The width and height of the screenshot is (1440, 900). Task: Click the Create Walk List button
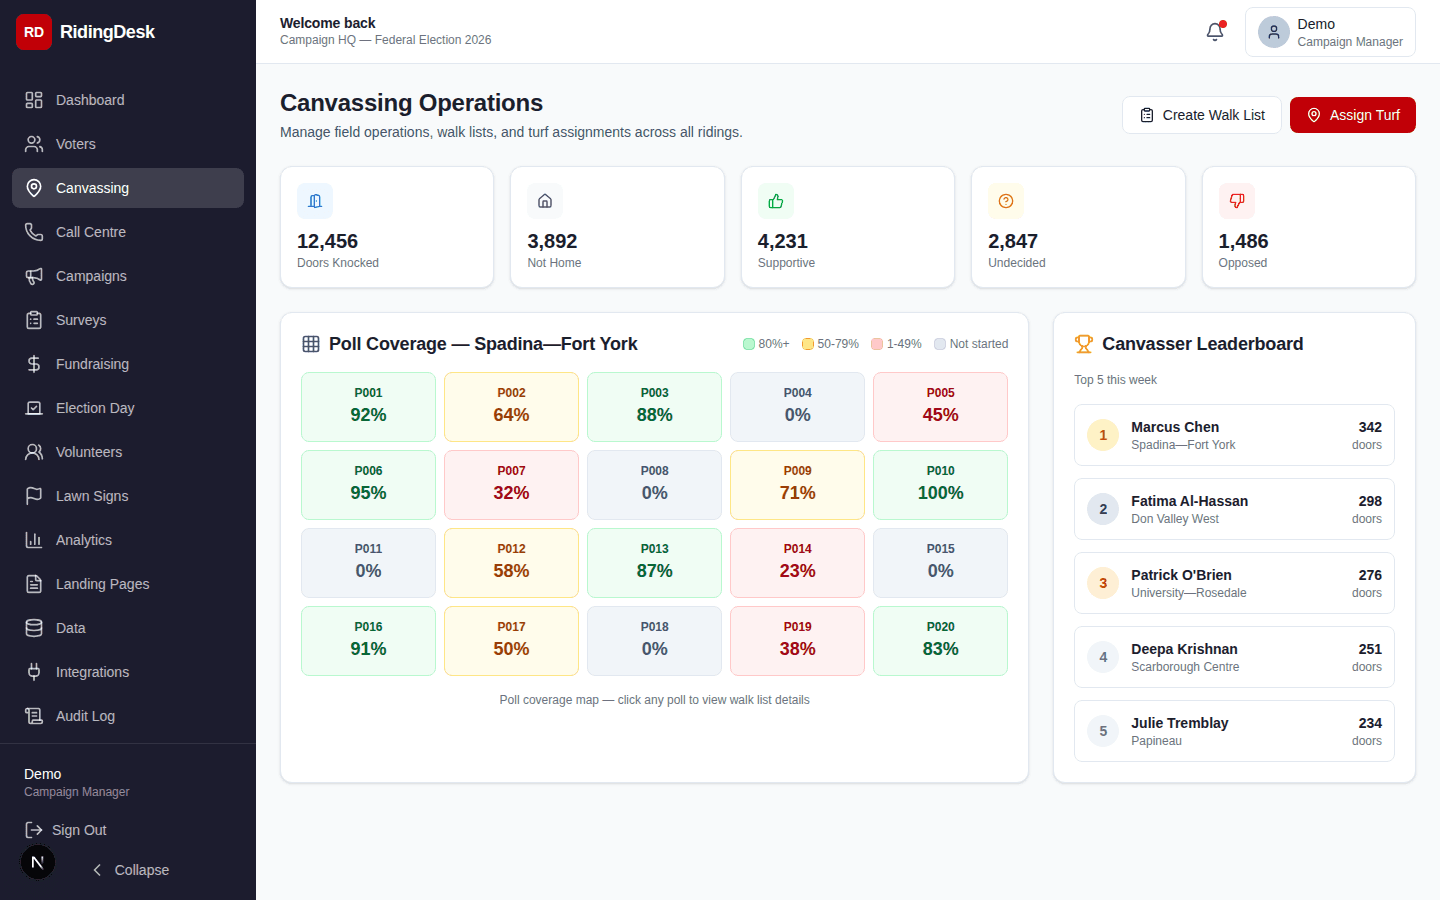point(1201,115)
